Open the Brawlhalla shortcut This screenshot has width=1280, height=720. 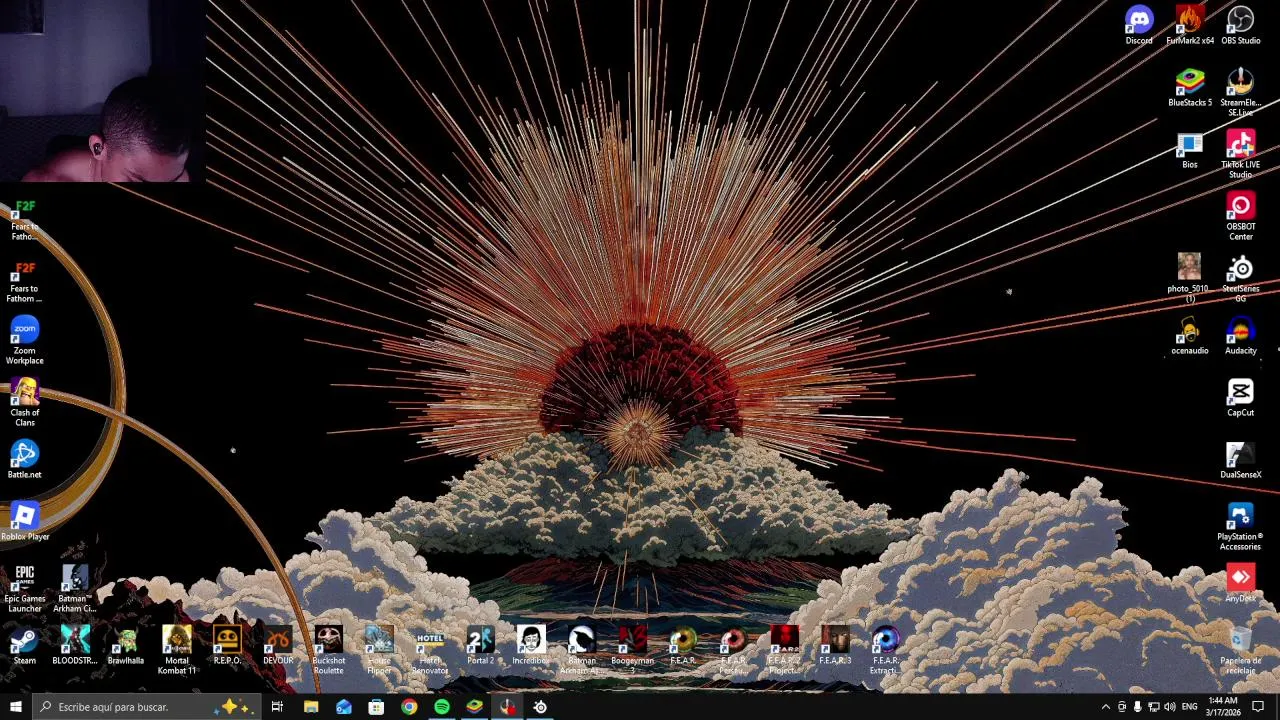point(126,646)
